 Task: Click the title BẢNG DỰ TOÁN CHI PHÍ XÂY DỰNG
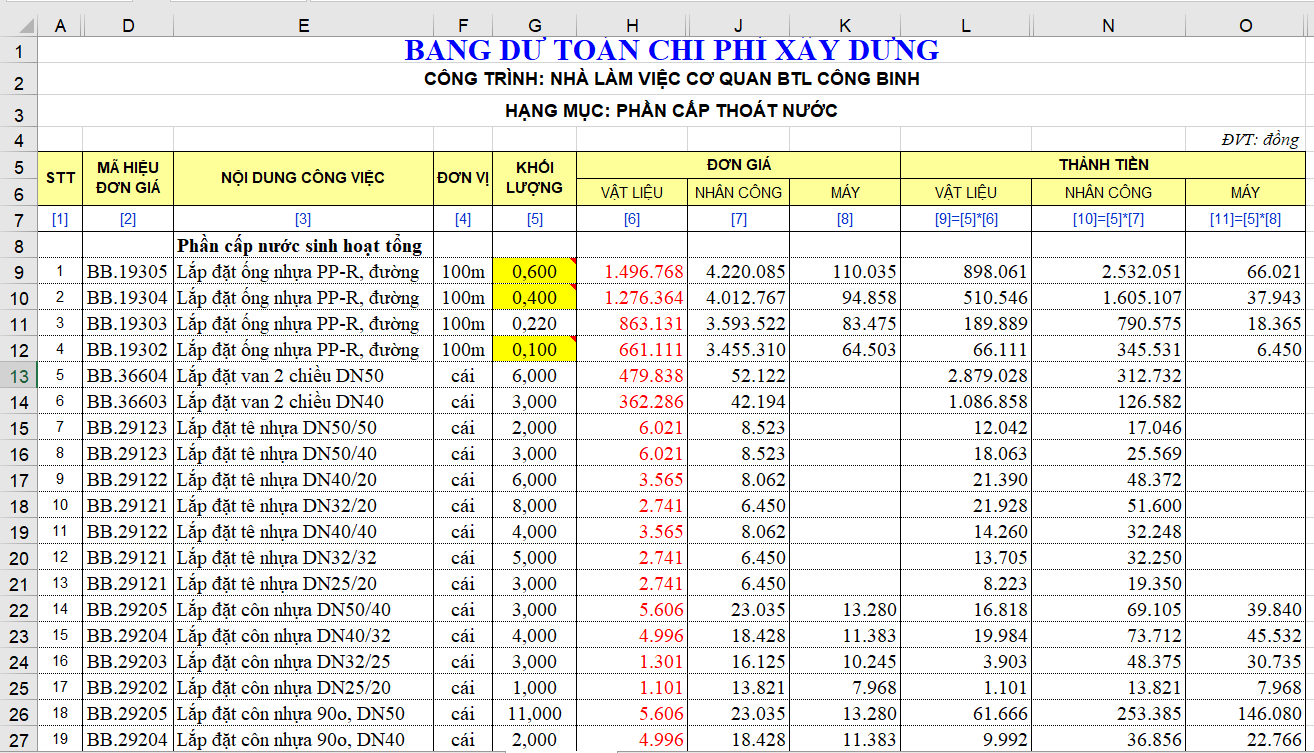coord(671,49)
